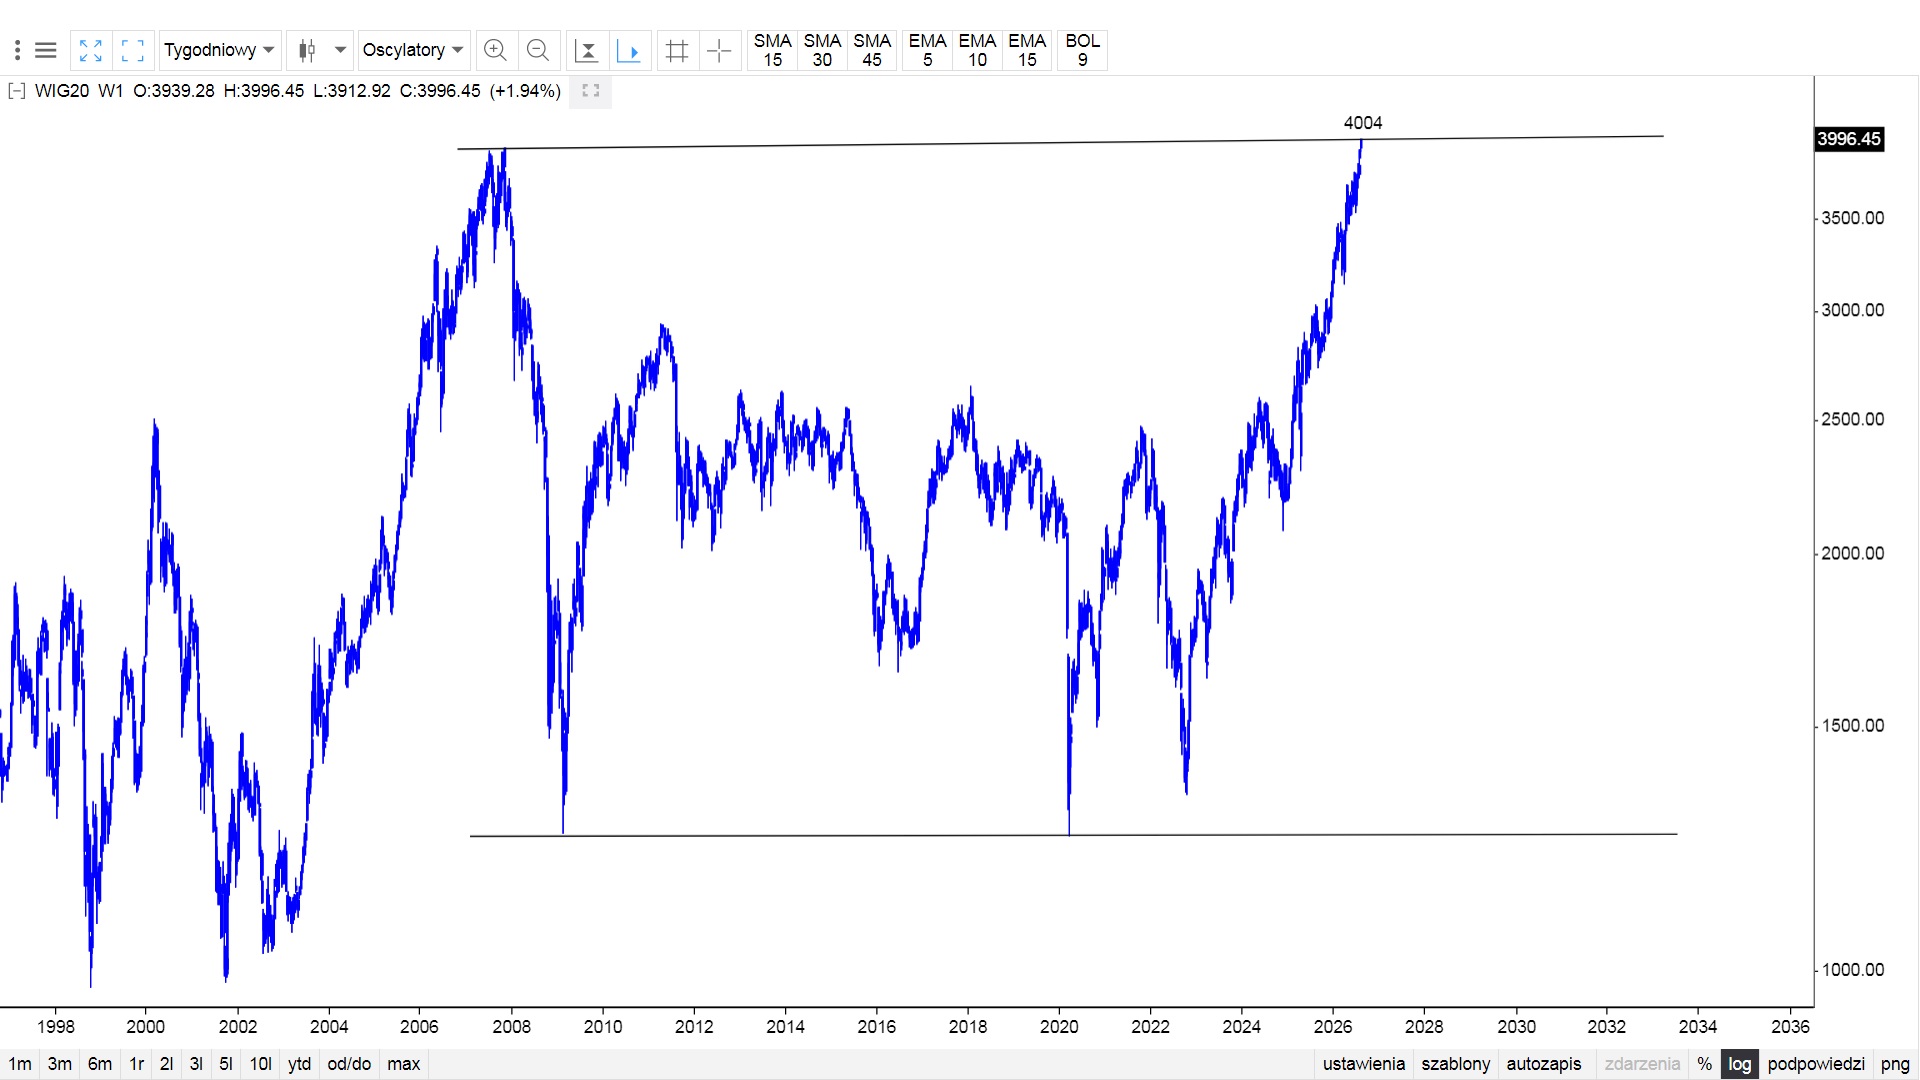Click the 2008 label on time axis
Screen dimensions: 1920x1080
(x=512, y=1026)
